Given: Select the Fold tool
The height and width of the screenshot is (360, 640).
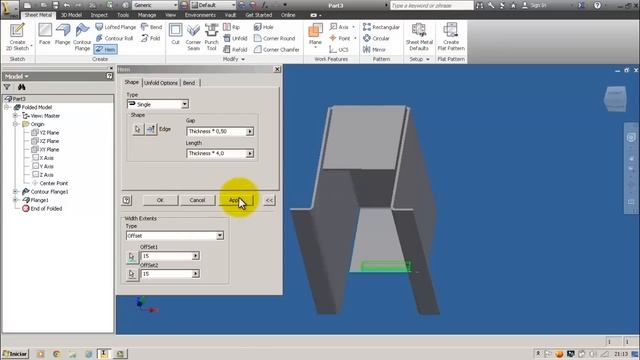Looking at the screenshot, I should pos(151,38).
